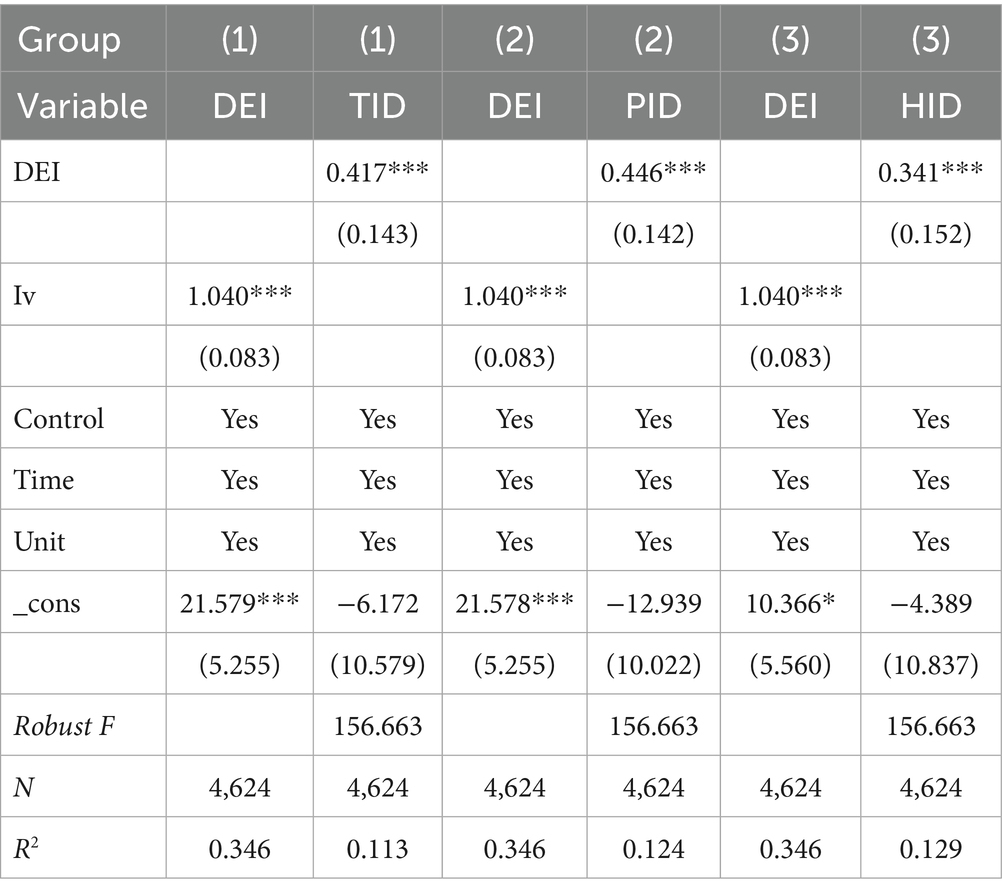
Task: Select the 0.417*** coefficient cell
Action: (378, 172)
